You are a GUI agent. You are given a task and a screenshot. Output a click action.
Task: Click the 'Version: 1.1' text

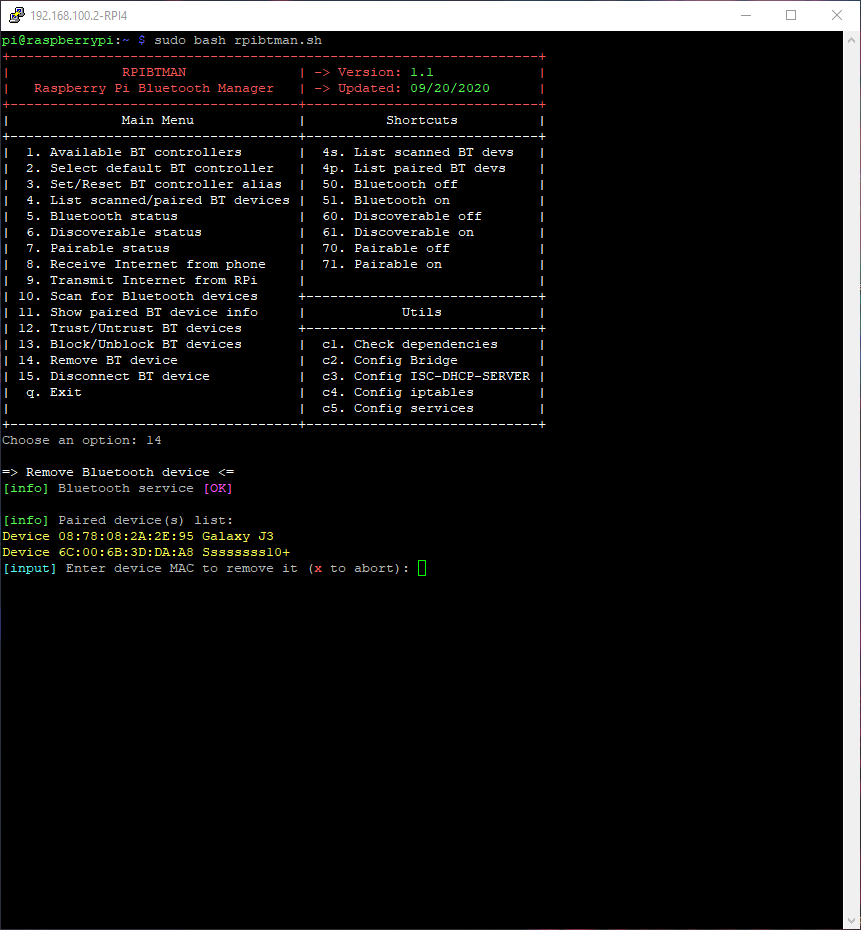point(385,72)
